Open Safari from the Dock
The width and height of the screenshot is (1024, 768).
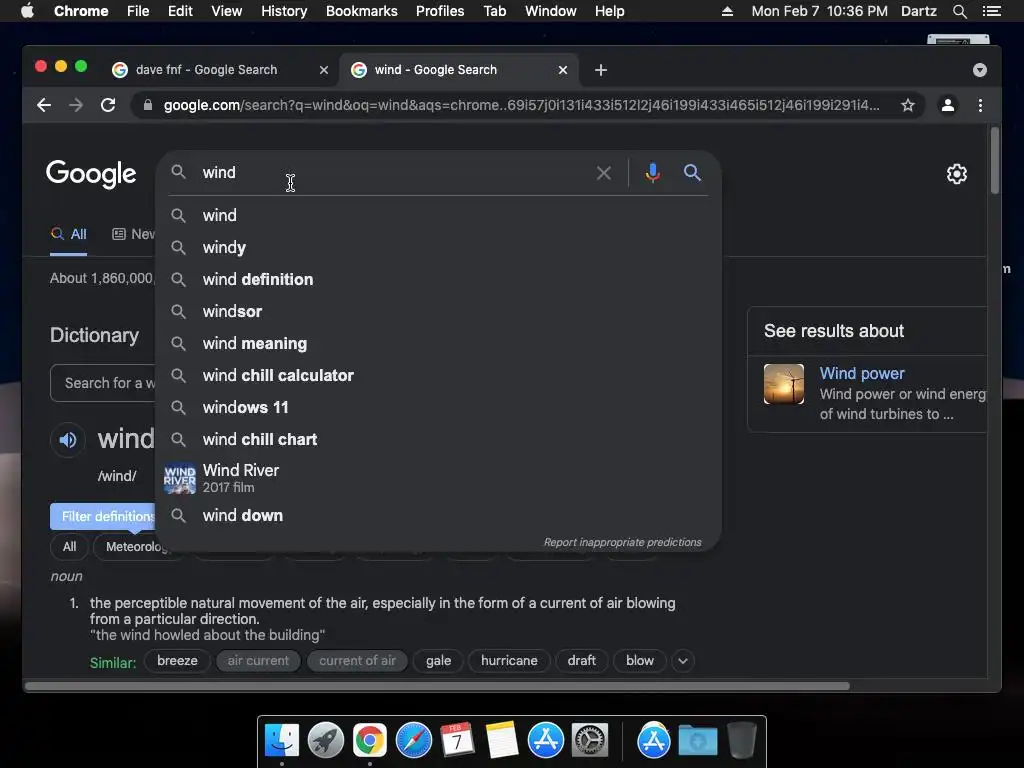[x=413, y=741]
